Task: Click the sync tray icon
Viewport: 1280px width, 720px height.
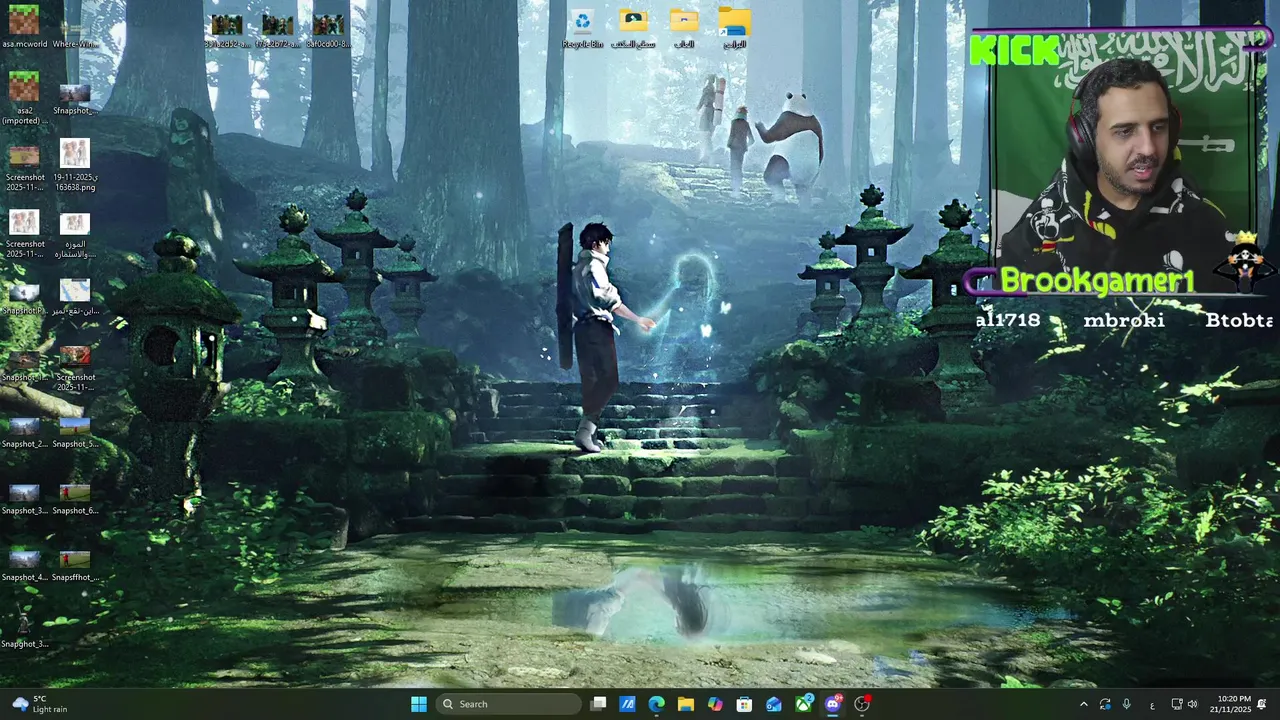Action: pos(1105,705)
